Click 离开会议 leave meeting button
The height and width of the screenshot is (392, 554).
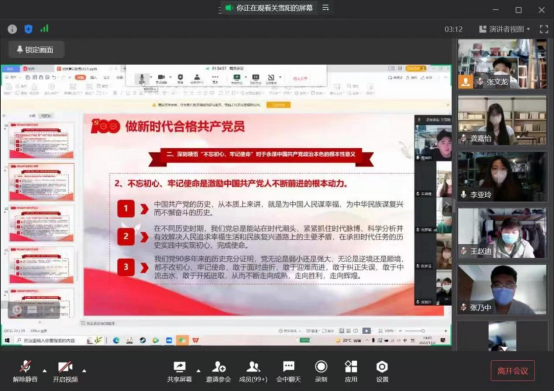pos(512,371)
